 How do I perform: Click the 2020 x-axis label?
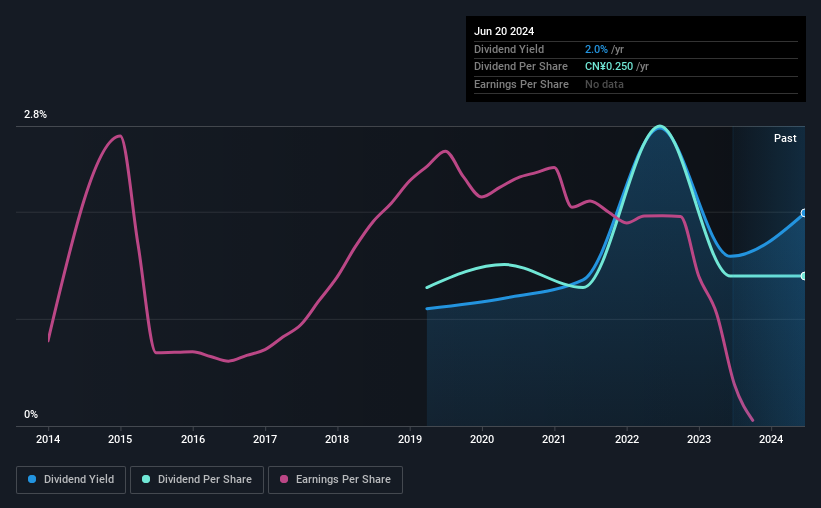pyautogui.click(x=482, y=439)
